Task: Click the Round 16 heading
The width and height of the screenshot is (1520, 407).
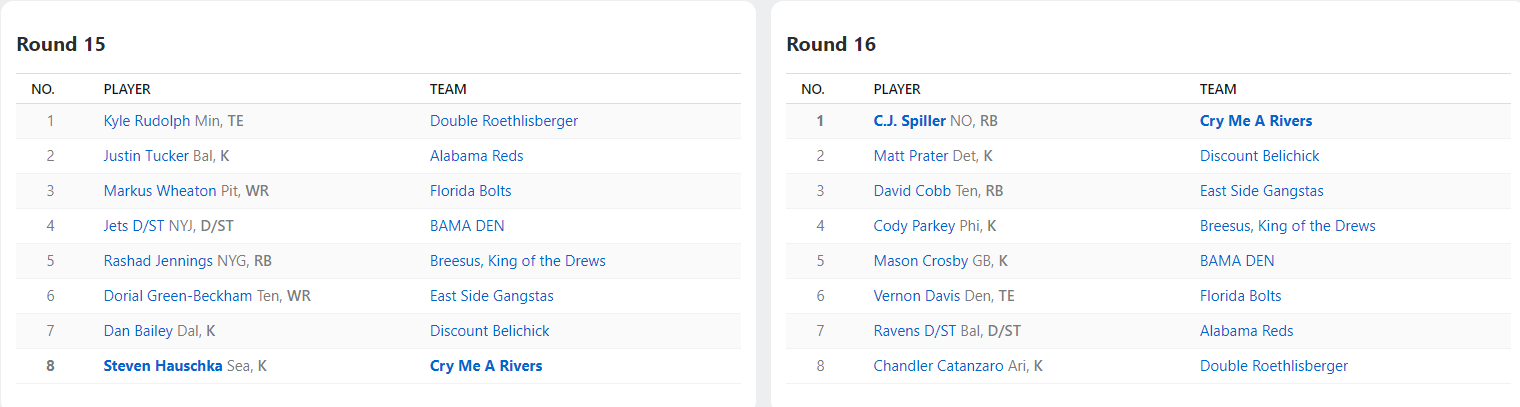Action: coord(830,44)
